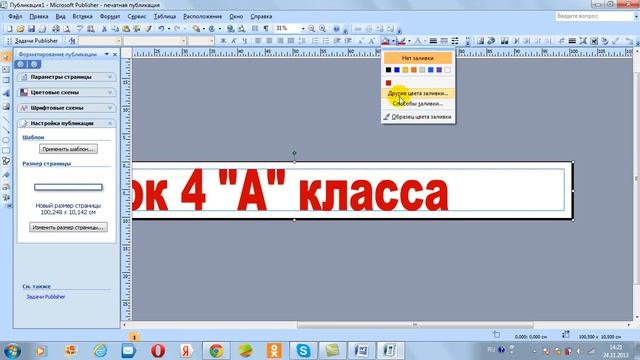Select the Picture Frame tool in the left toolbar
The height and width of the screenshot is (360, 640).
pyautogui.click(x=6, y=107)
